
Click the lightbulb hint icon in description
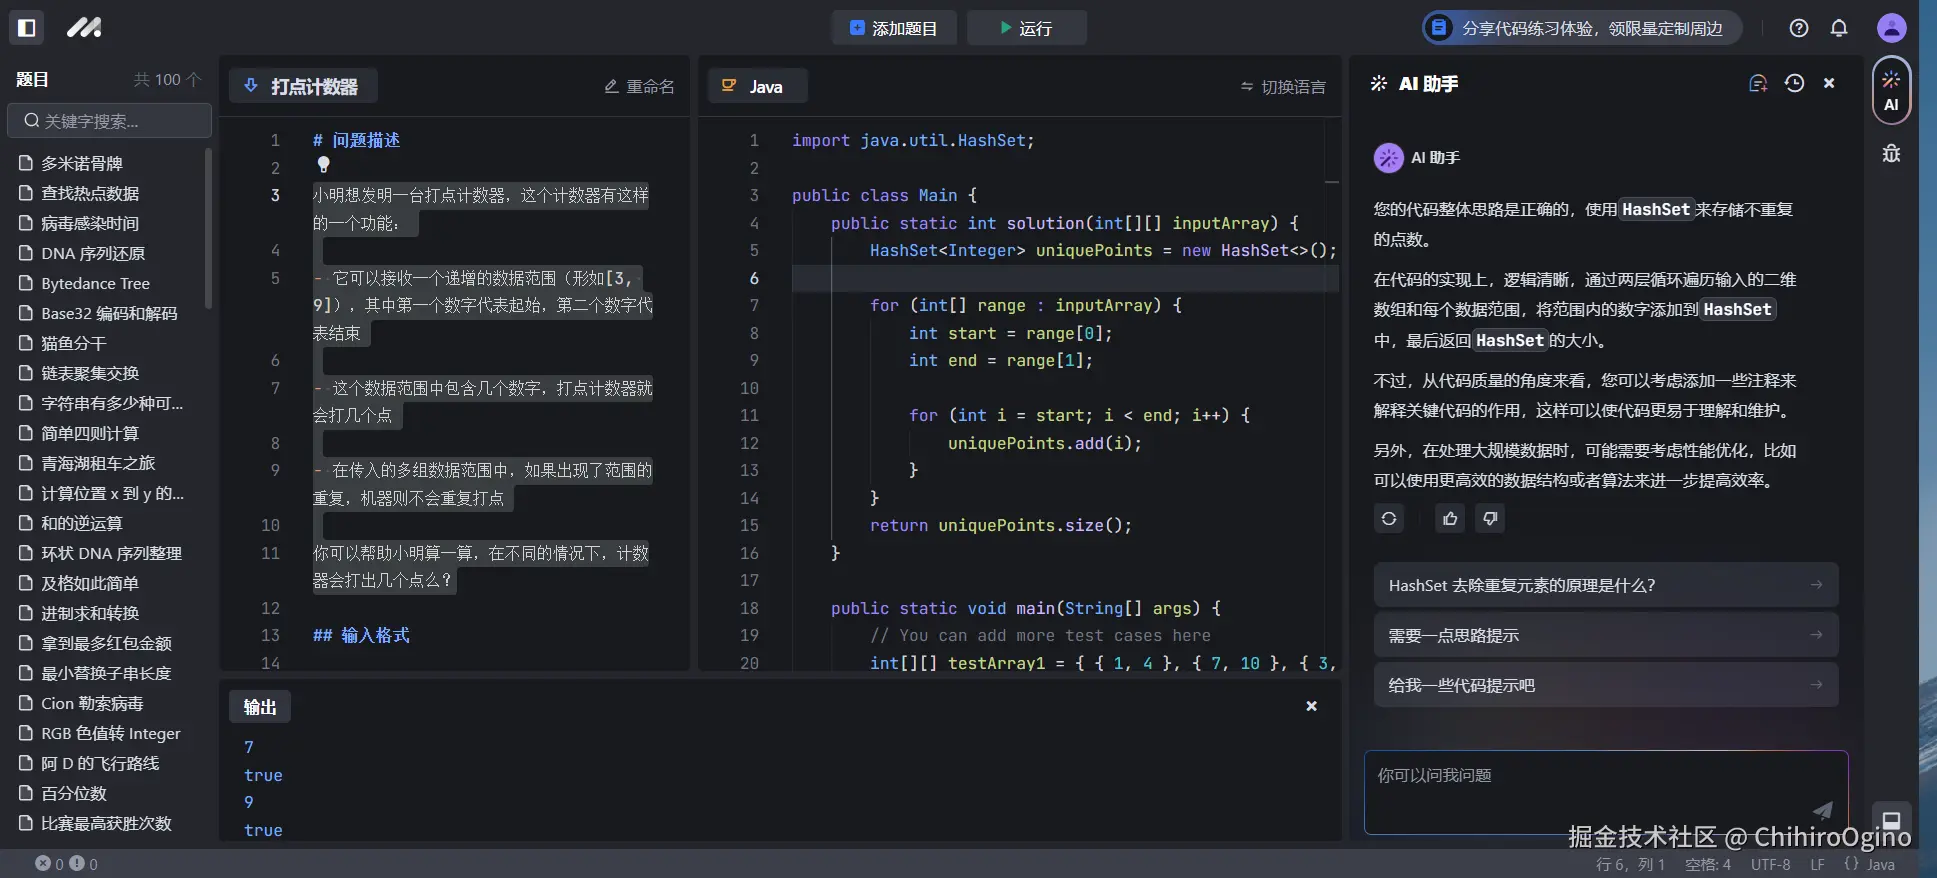323,164
